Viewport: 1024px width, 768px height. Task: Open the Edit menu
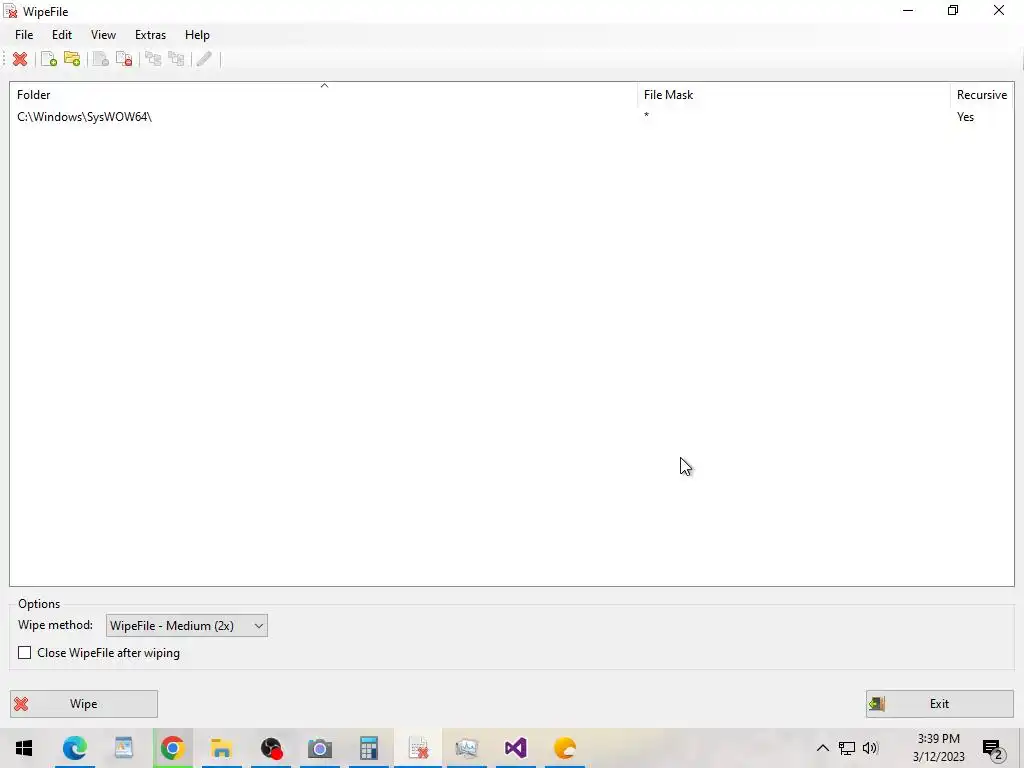tap(62, 35)
